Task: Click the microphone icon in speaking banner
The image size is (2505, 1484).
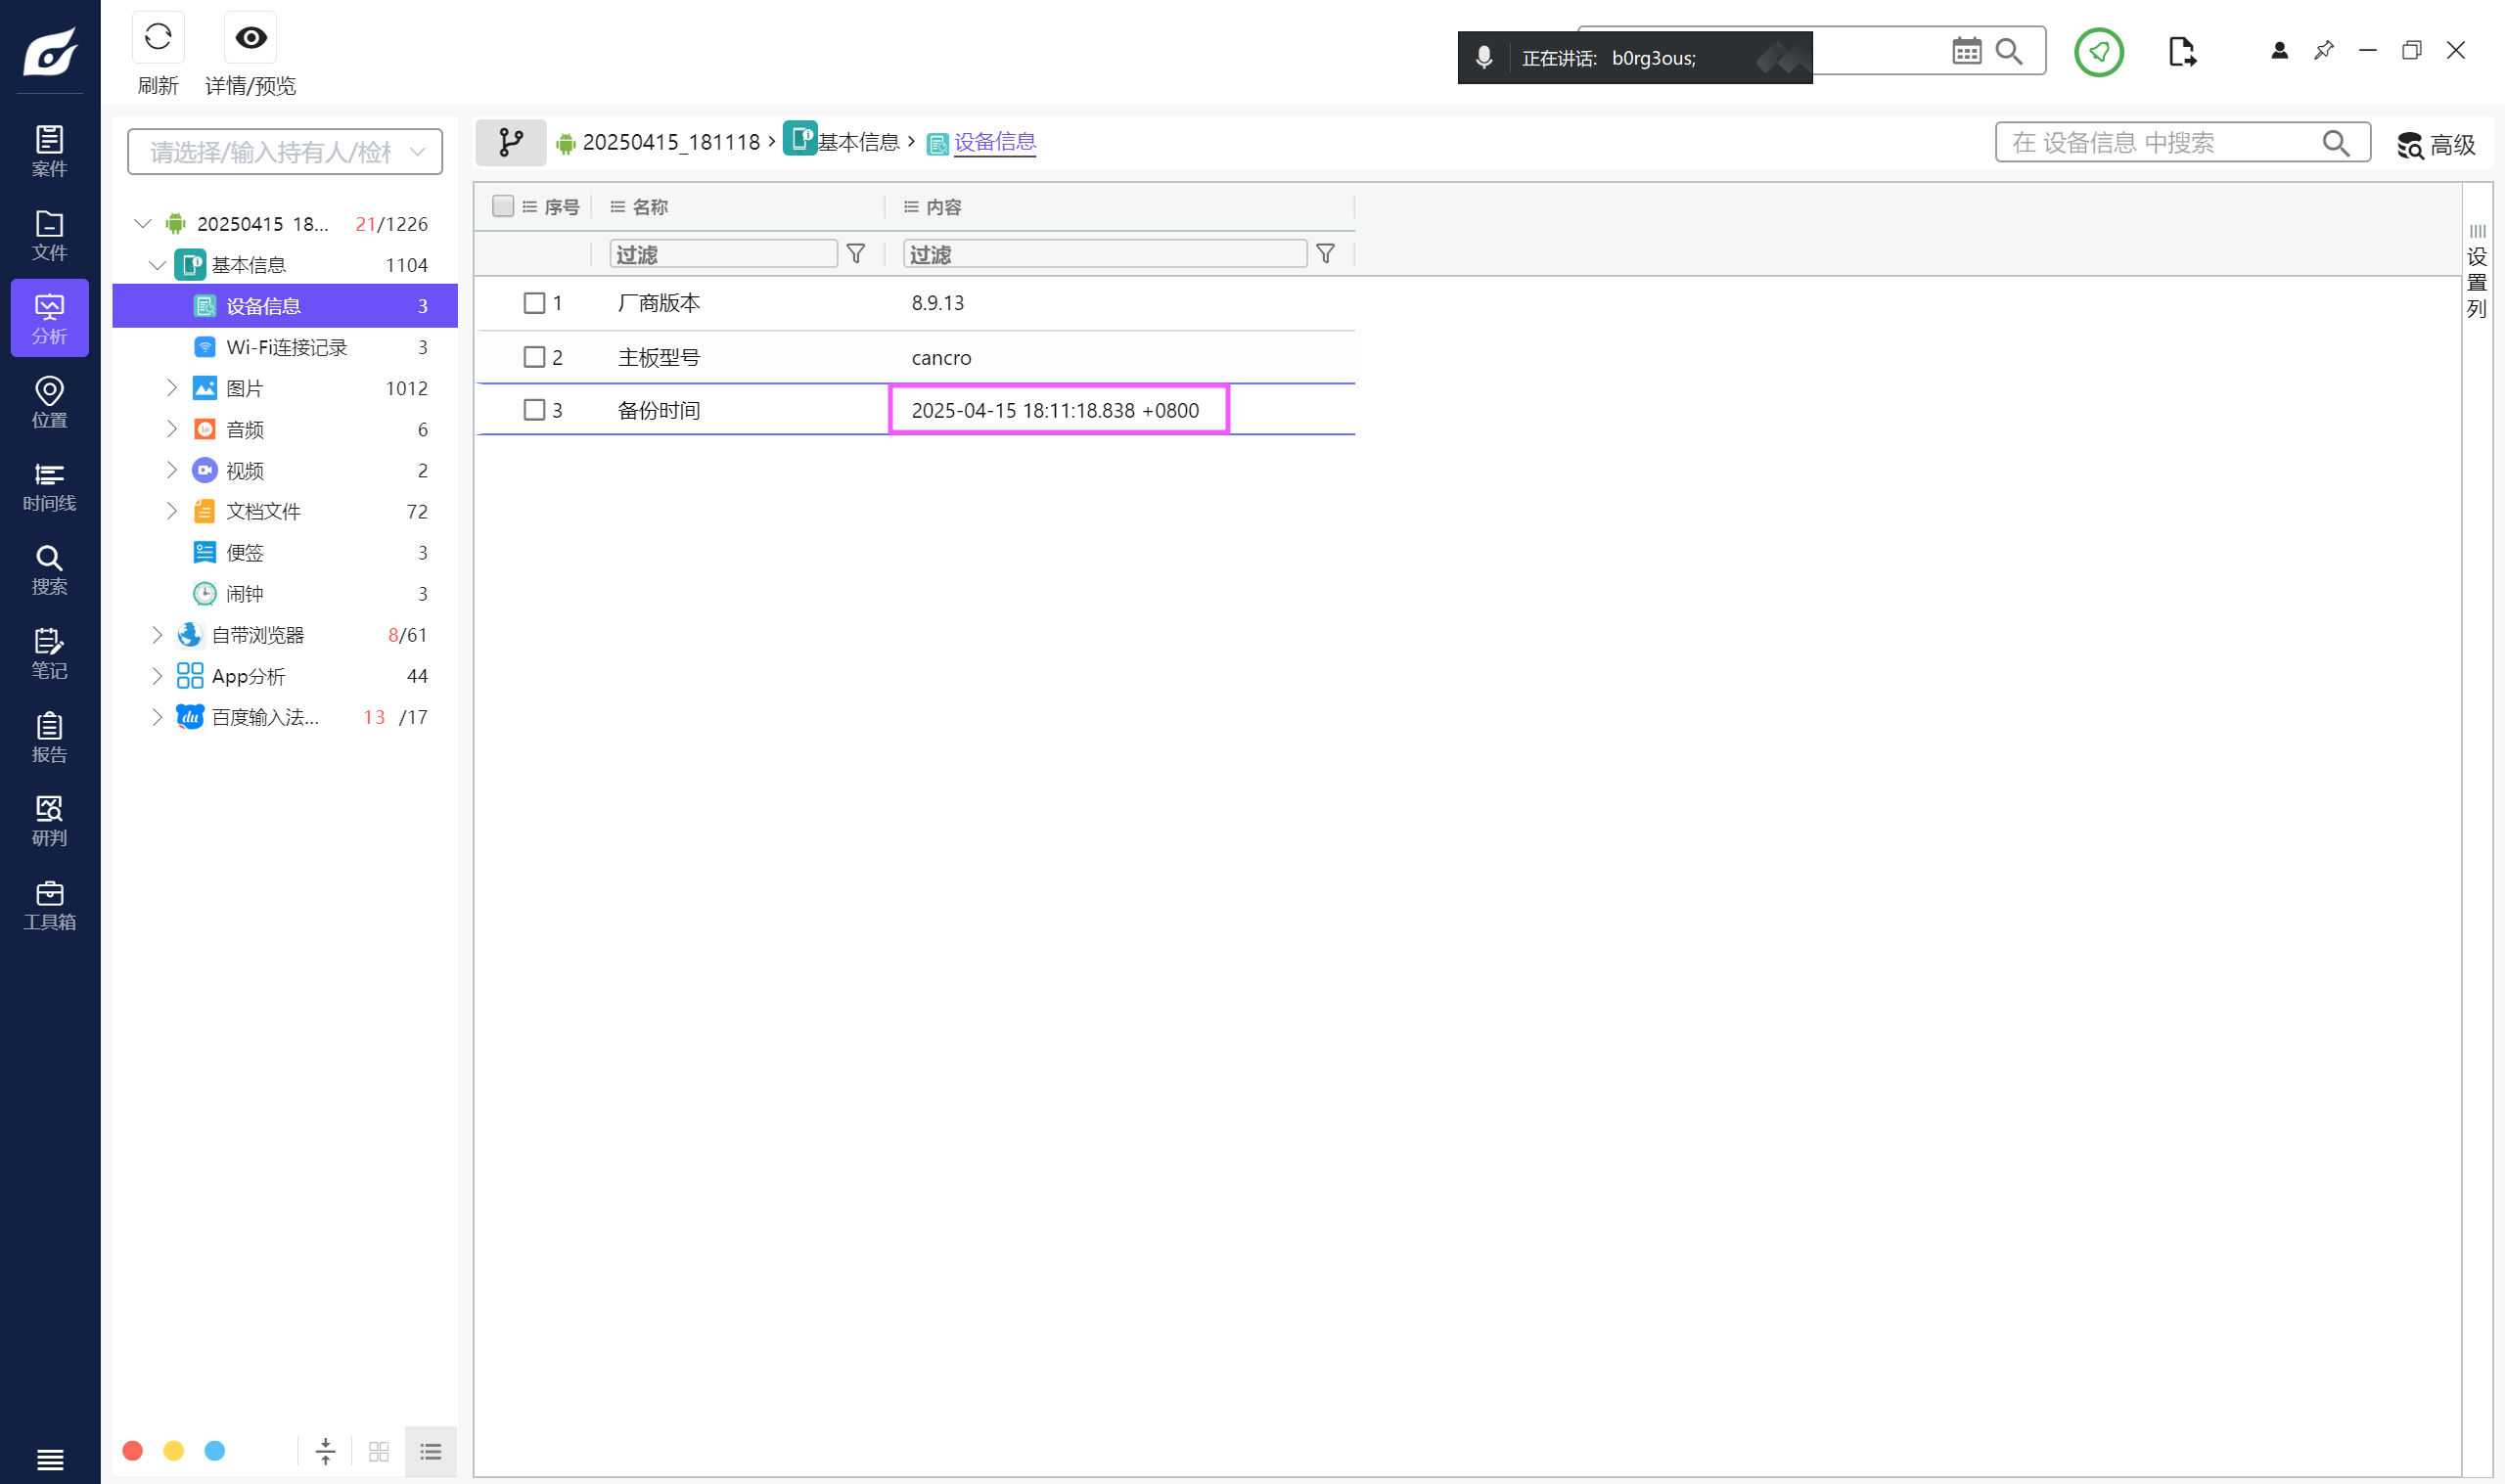Action: pyautogui.click(x=1484, y=58)
